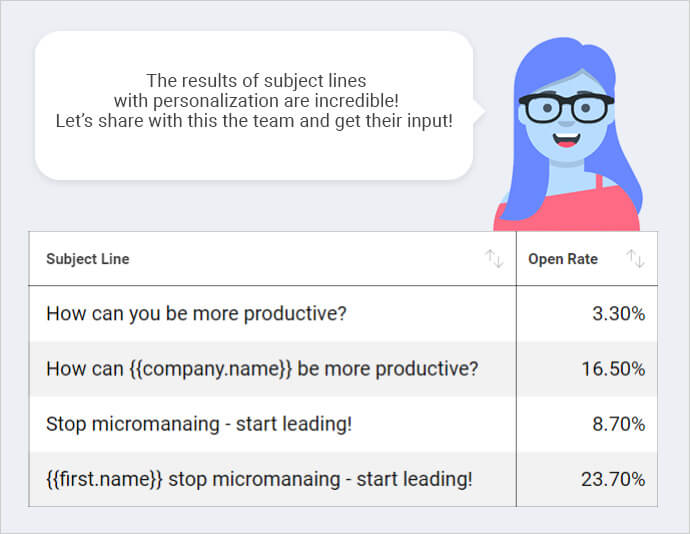Click the speech bubble message text

click(254, 101)
